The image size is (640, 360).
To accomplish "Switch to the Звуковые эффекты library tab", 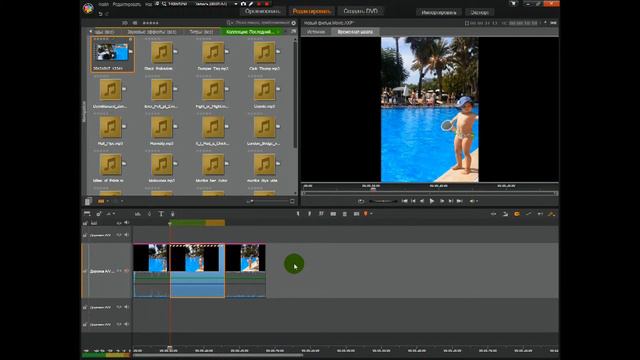I will pyautogui.click(x=152, y=32).
